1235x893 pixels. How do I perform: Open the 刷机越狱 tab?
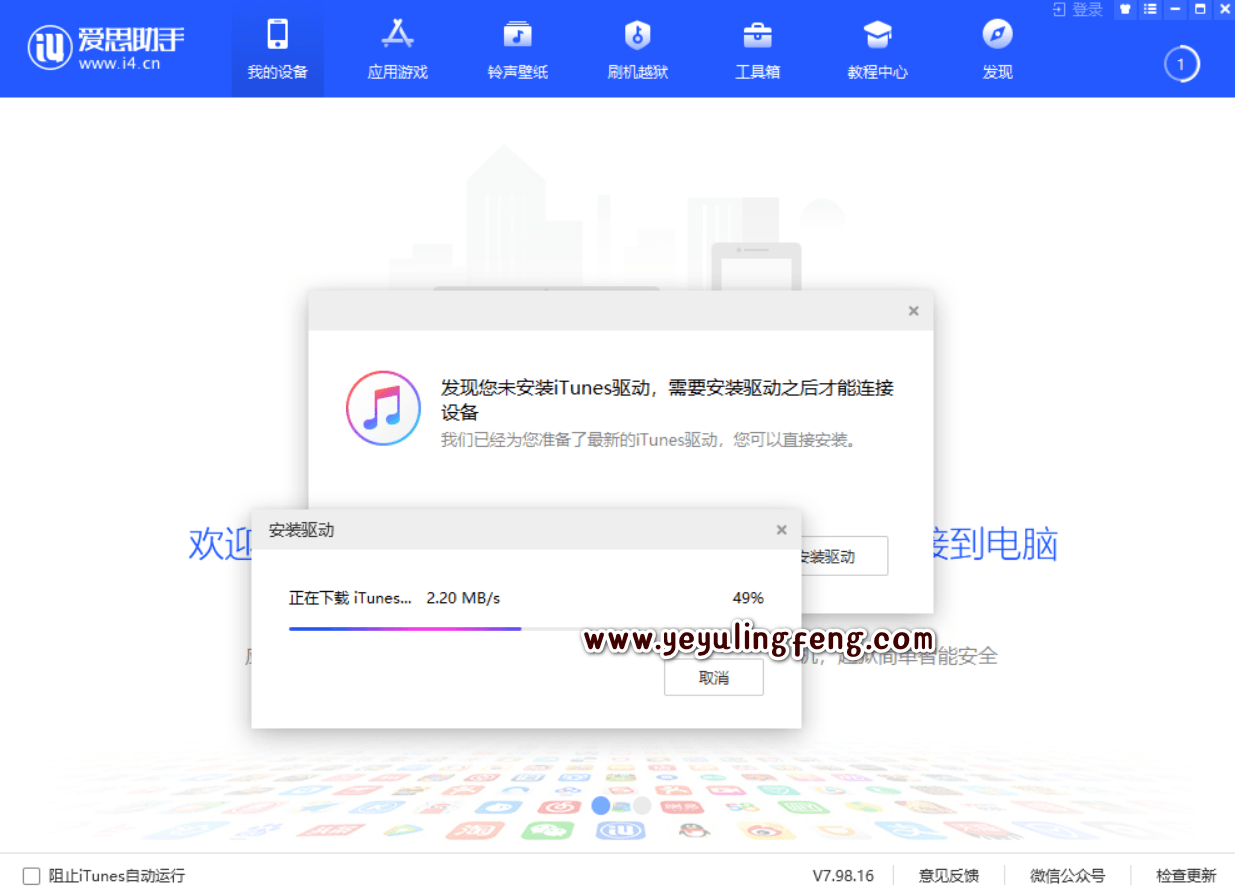tap(638, 49)
